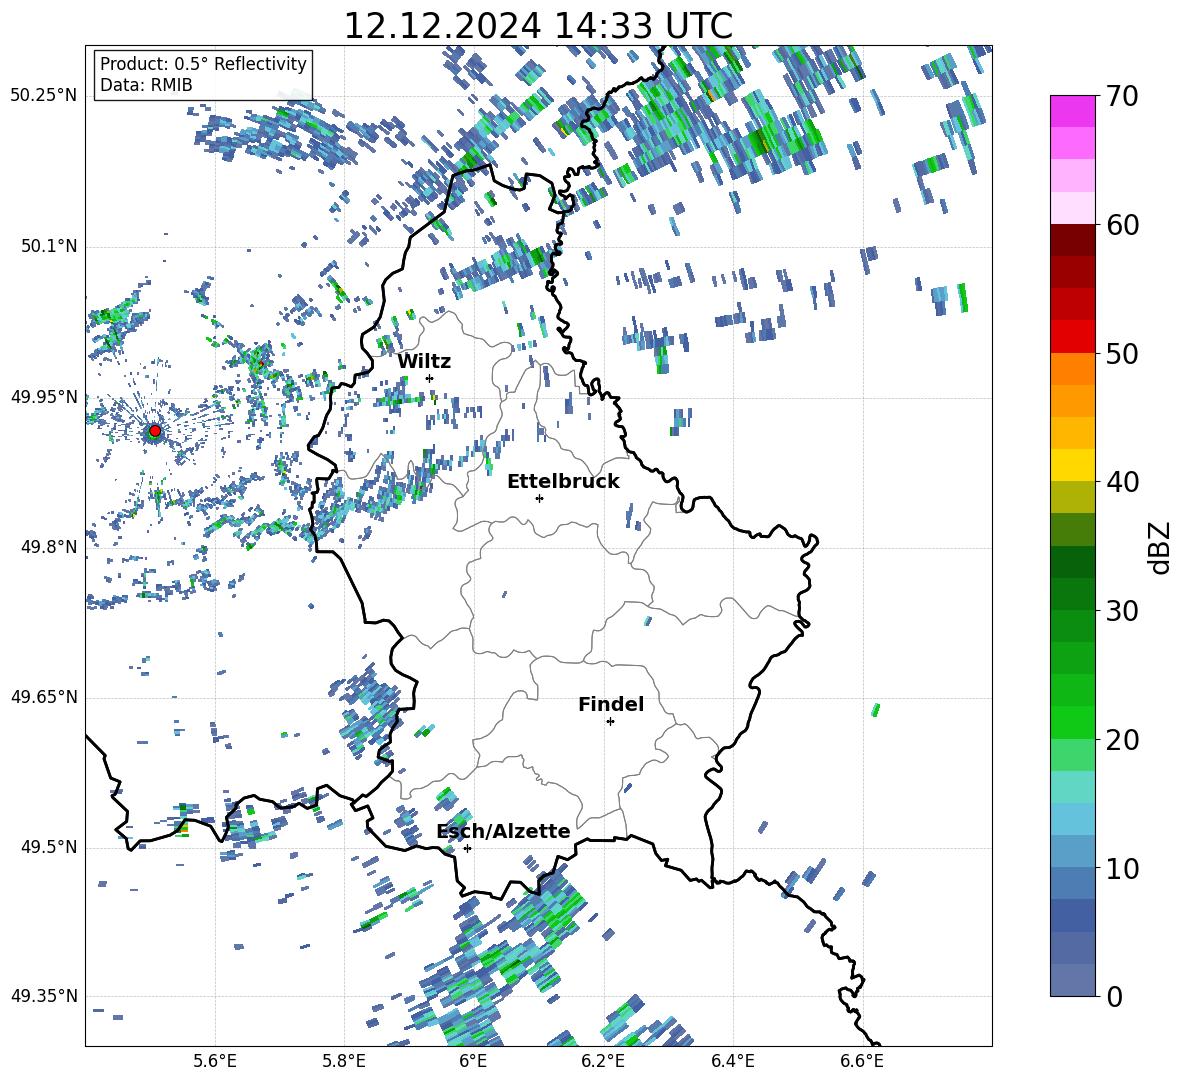Click the Ettelbruck city label
This screenshot has height=1081, width=1184.
563,481
